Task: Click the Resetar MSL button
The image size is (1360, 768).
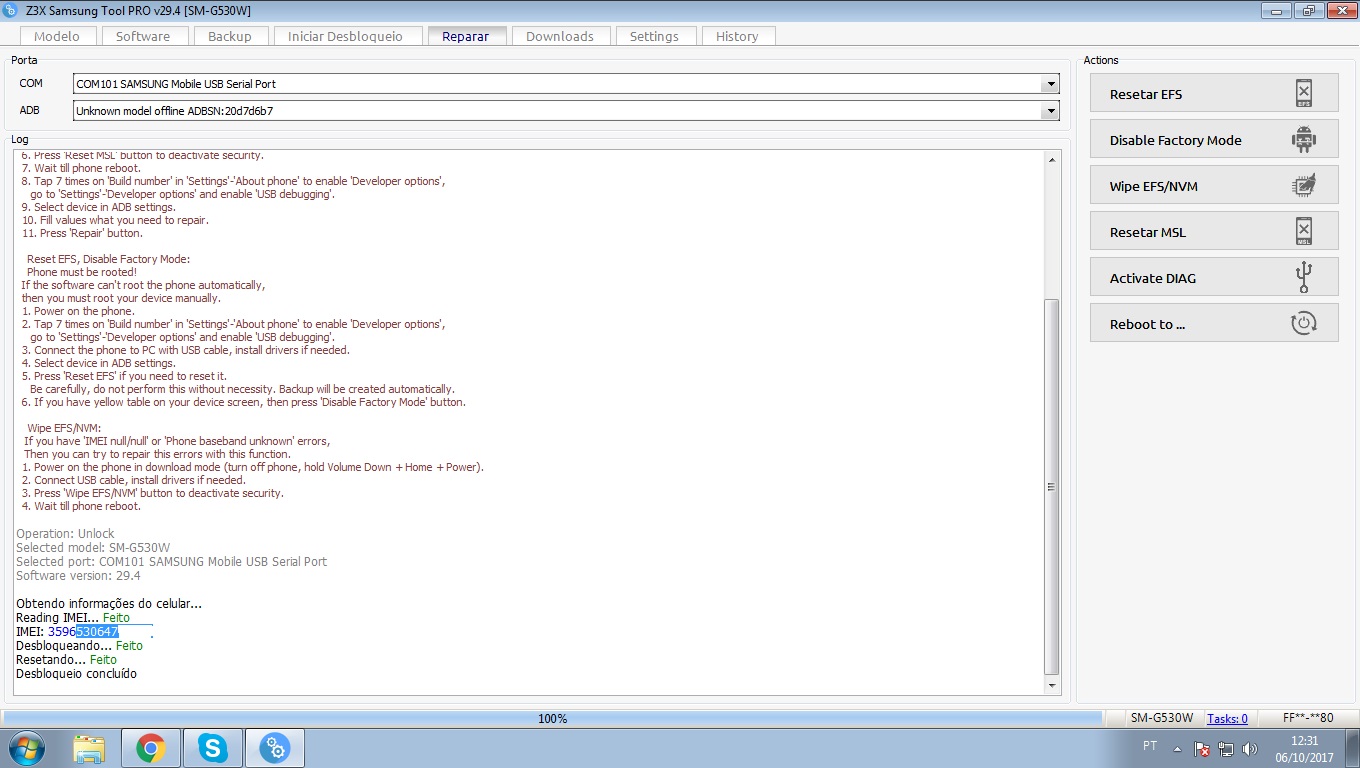Action: coord(1214,231)
